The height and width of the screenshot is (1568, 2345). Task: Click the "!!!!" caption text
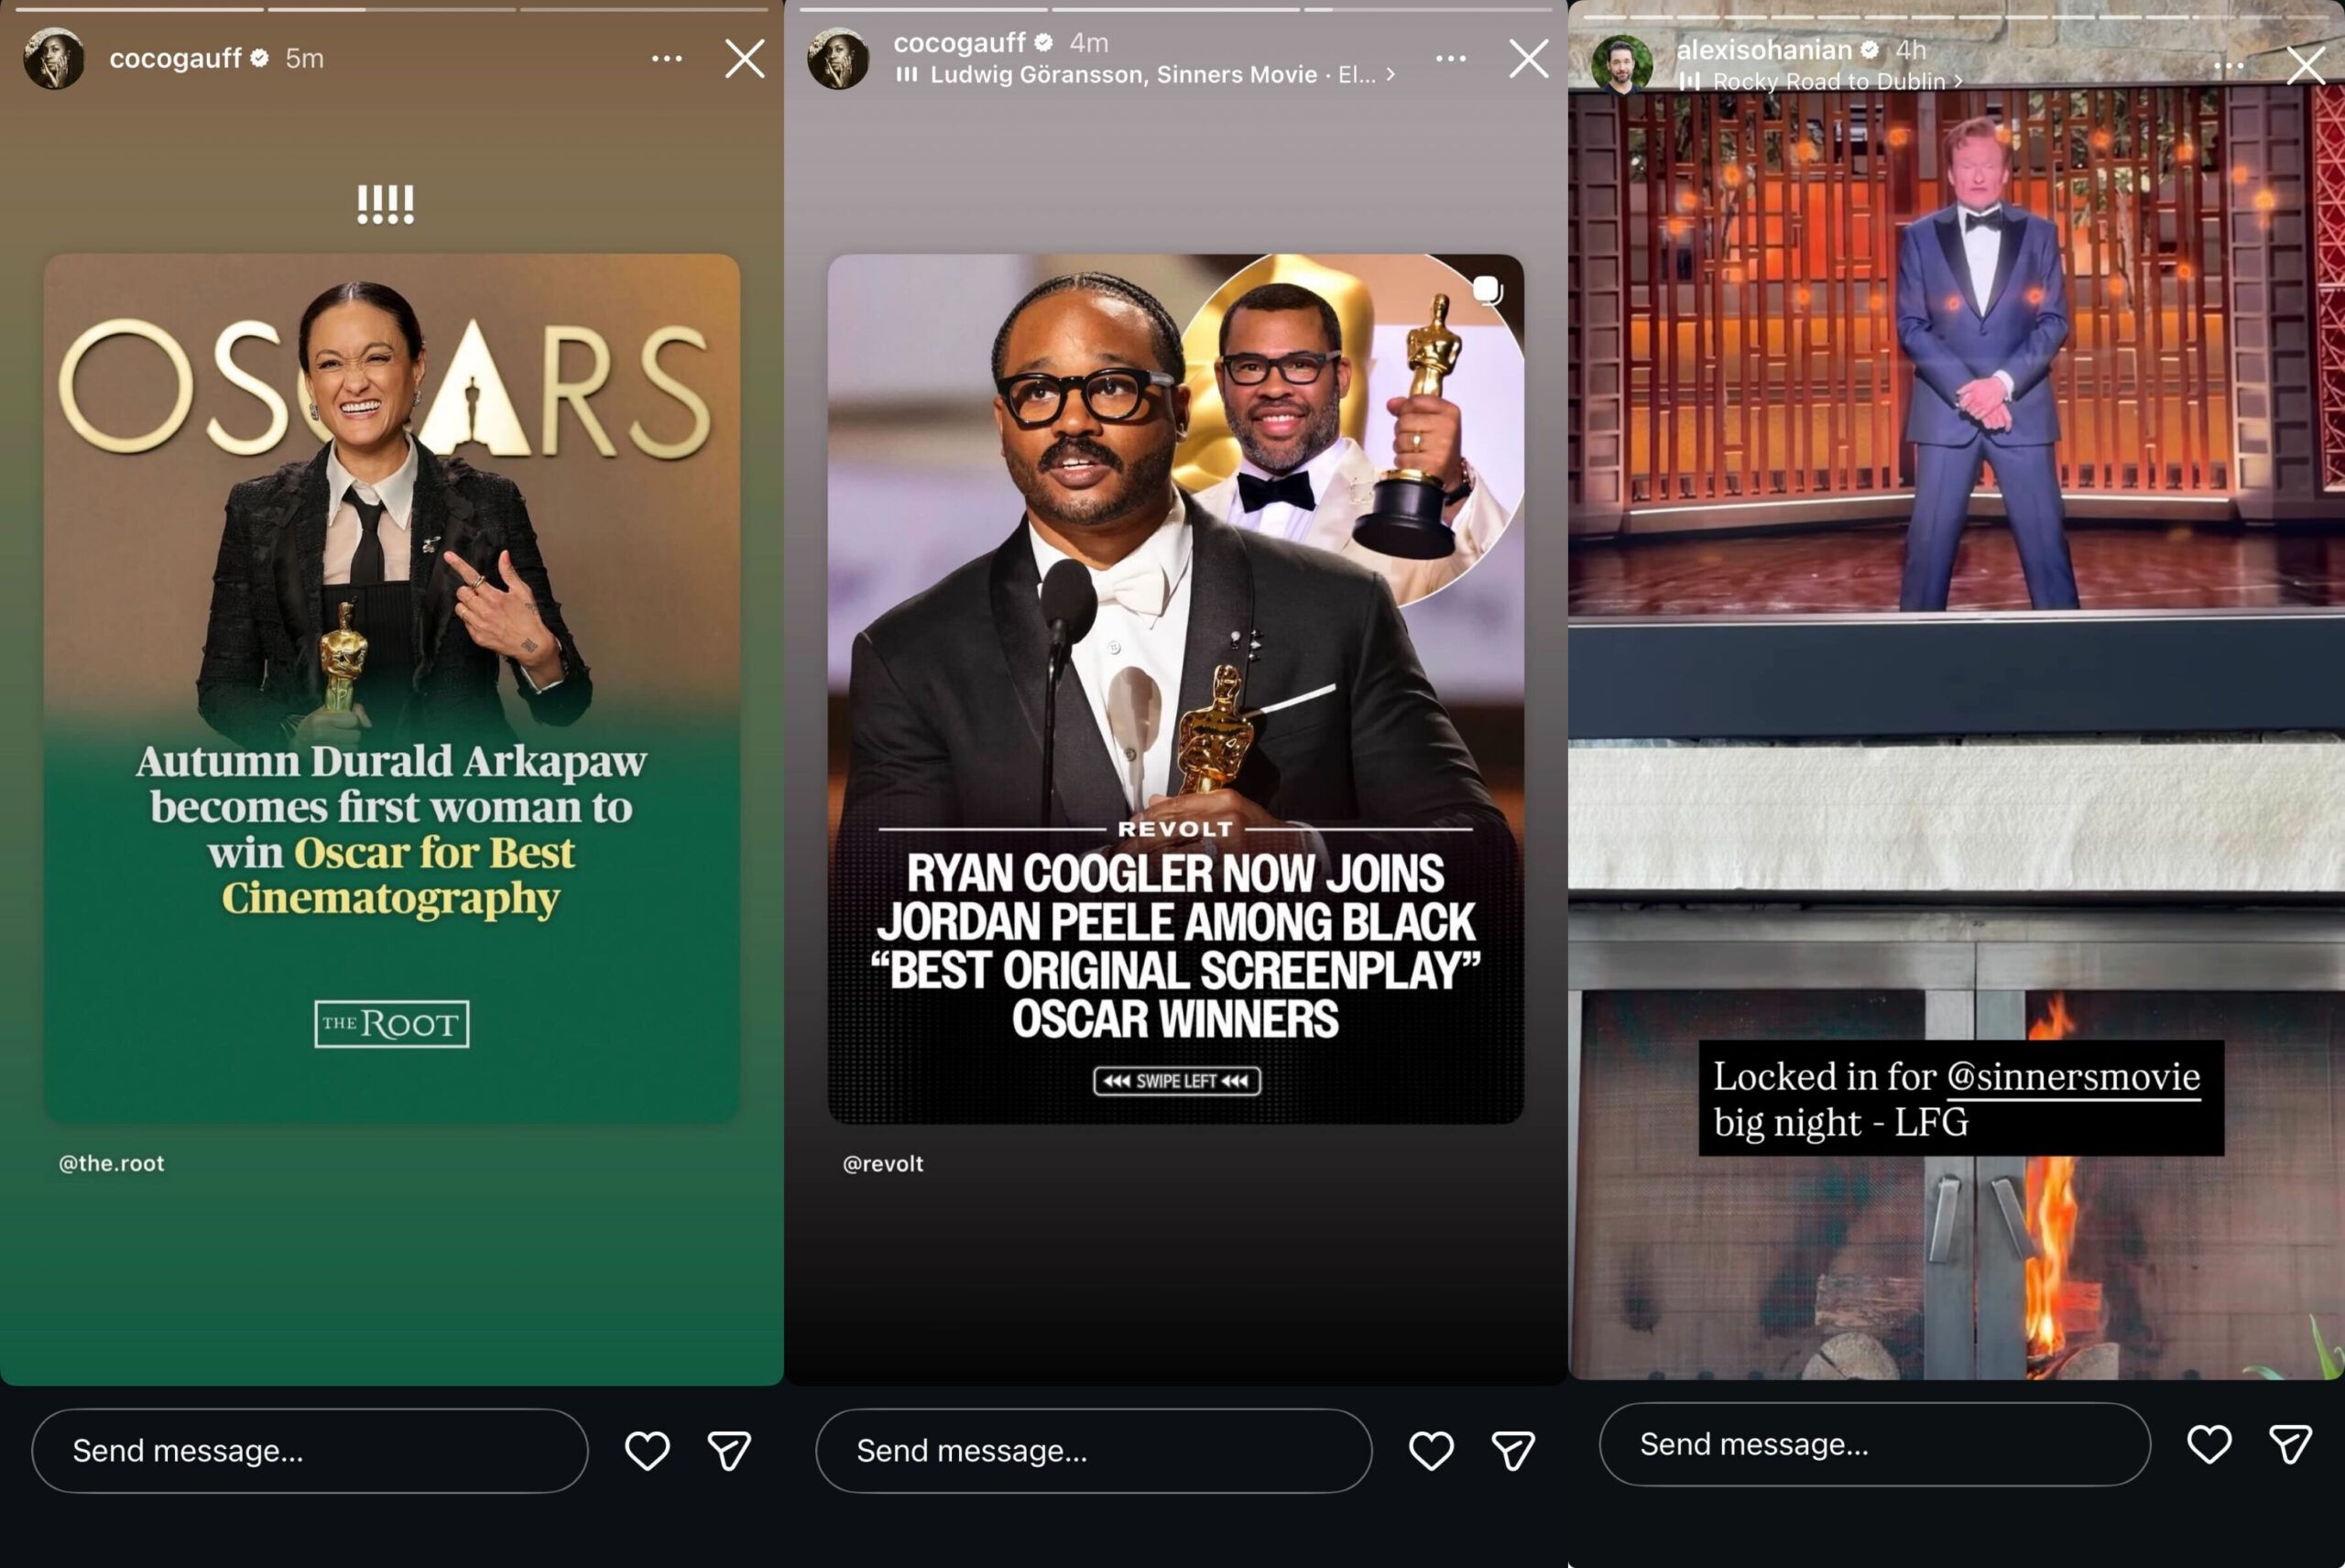tap(386, 204)
